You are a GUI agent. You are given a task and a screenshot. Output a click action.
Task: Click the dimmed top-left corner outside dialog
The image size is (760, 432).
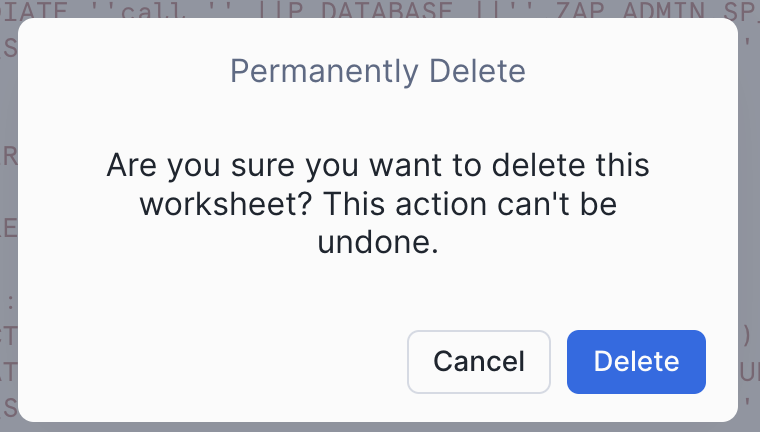point(6,6)
